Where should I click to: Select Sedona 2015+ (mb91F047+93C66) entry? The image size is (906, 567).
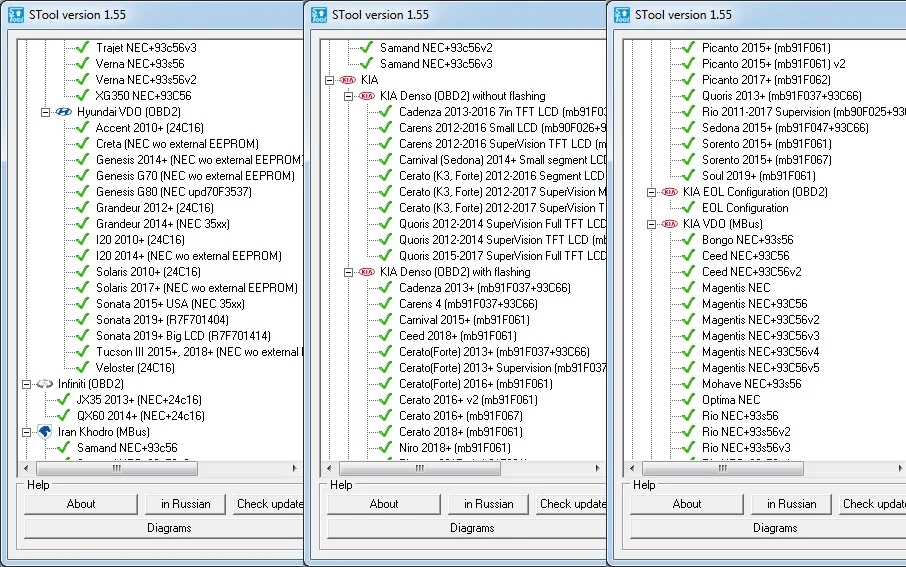point(785,128)
